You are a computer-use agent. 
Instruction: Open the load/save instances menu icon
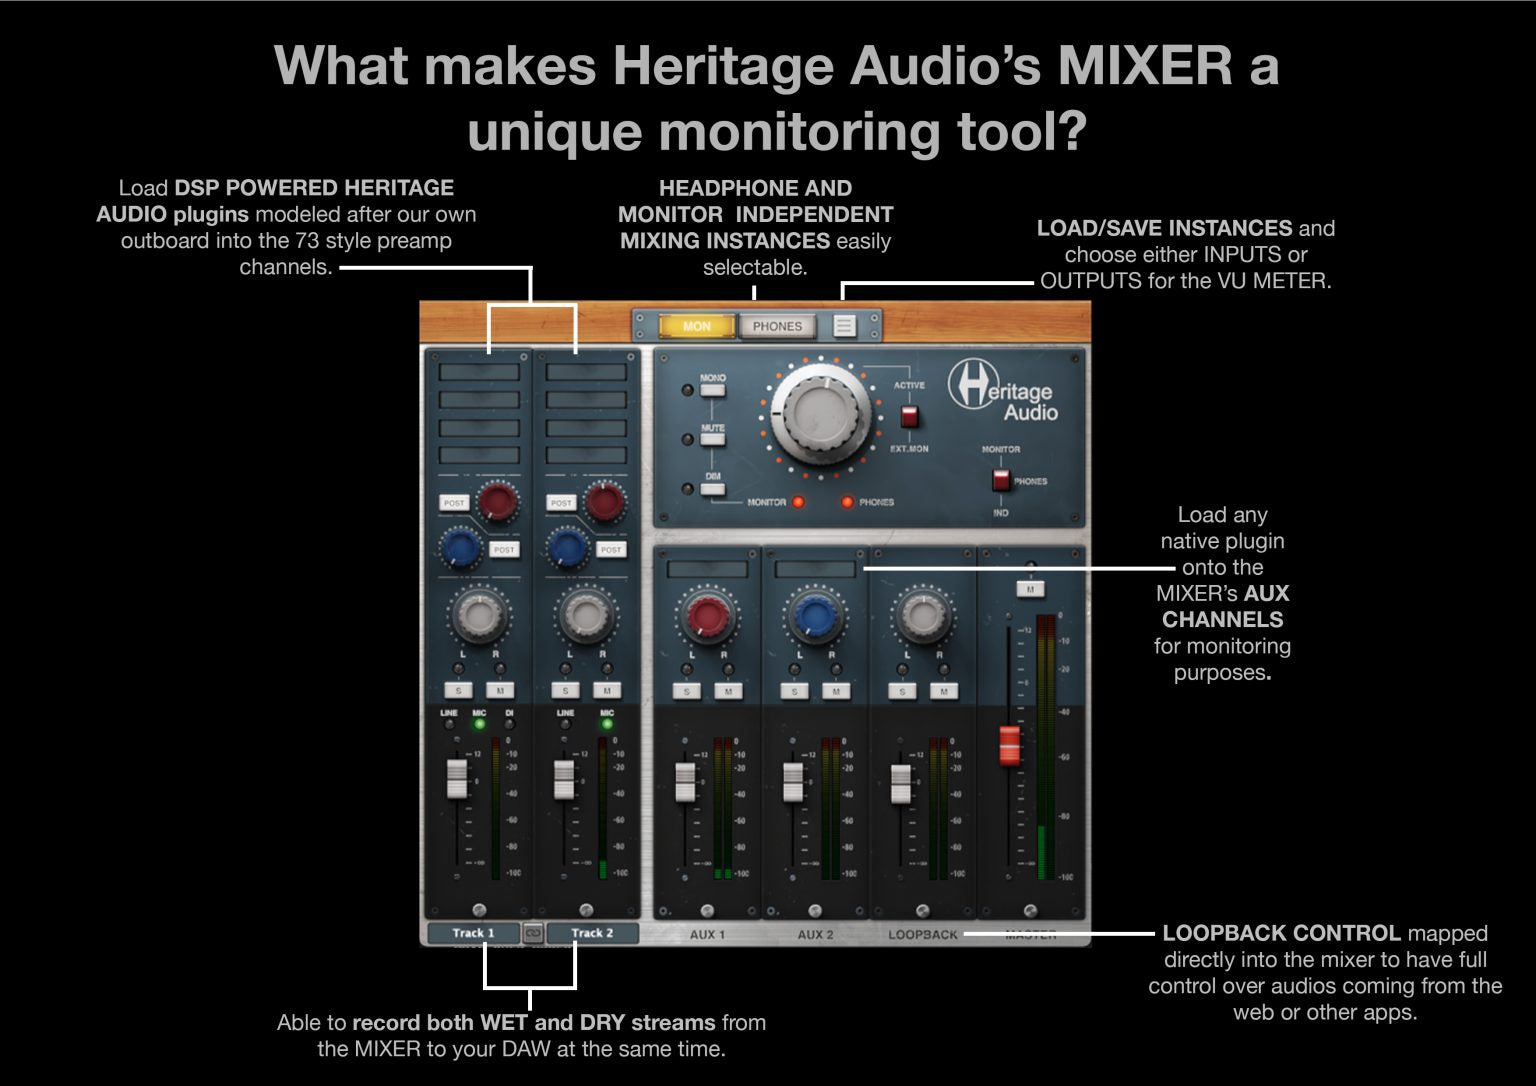(x=845, y=326)
